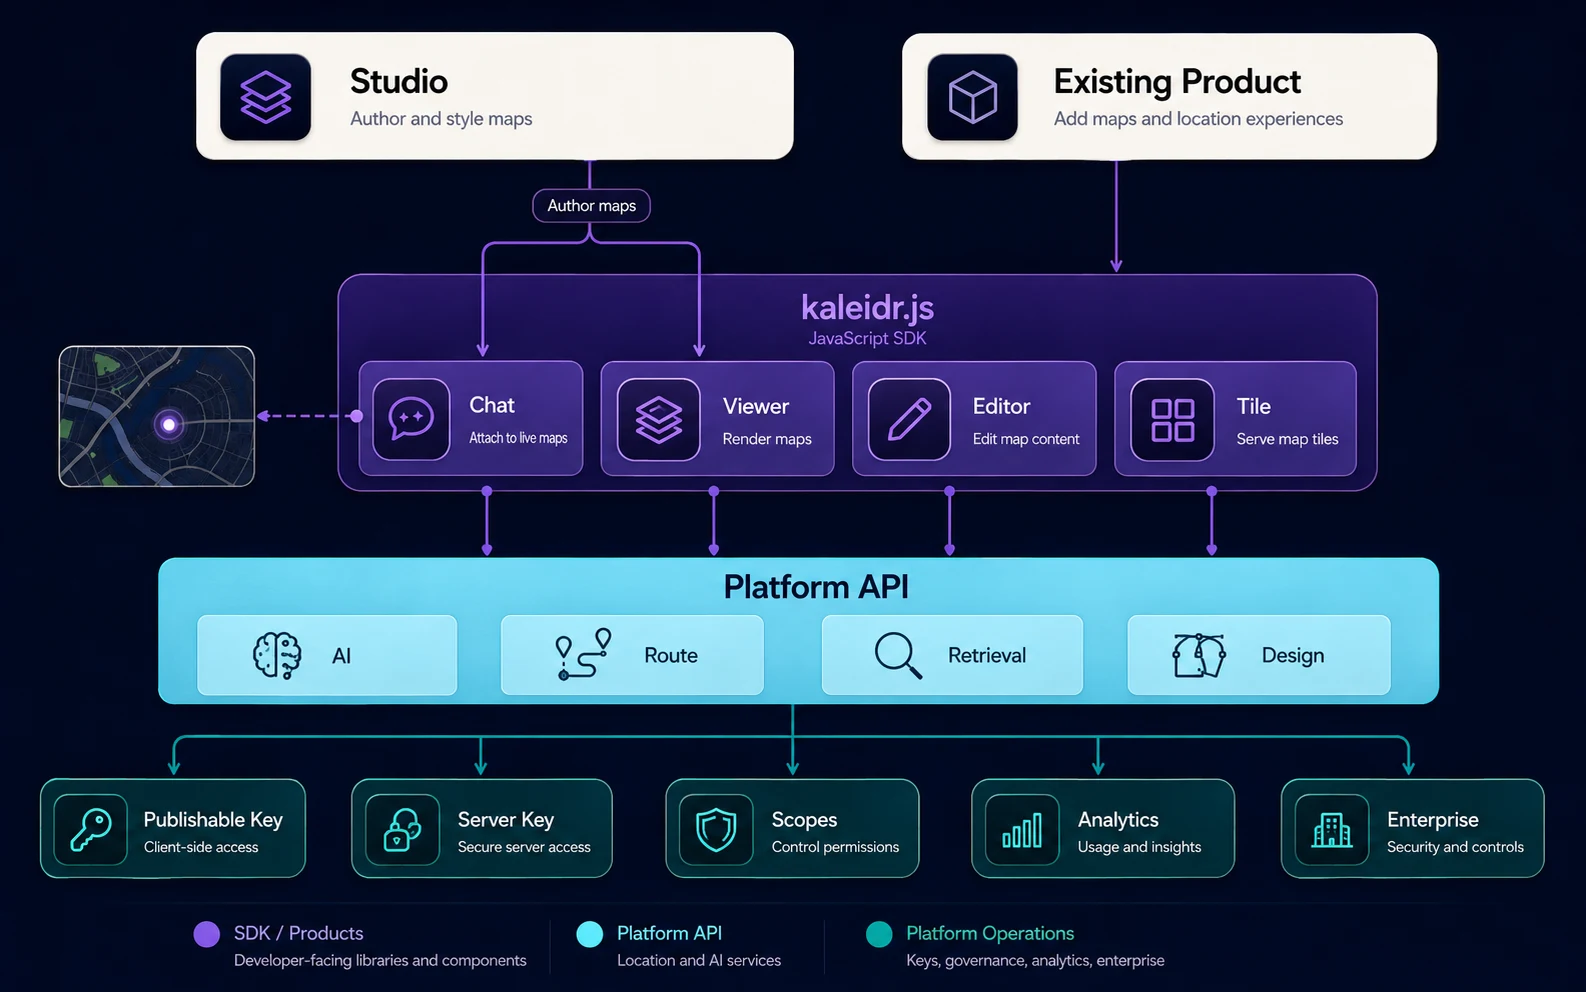Viewport: 1586px width, 992px height.
Task: Click the teal Platform Operations legend dot
Action: click(879, 934)
